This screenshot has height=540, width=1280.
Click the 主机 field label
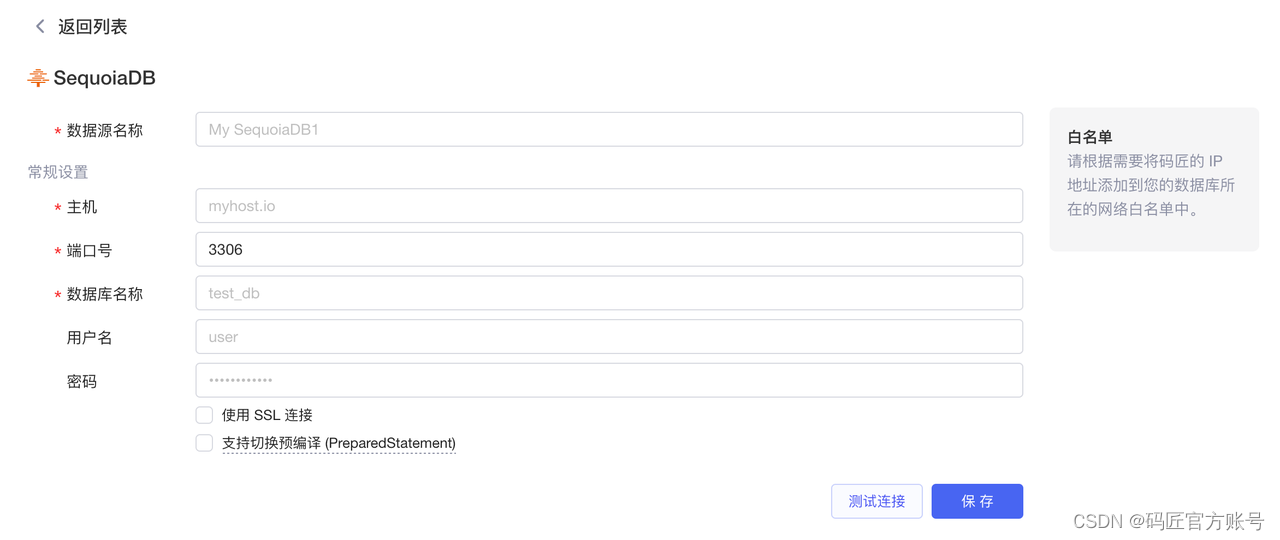pos(82,207)
